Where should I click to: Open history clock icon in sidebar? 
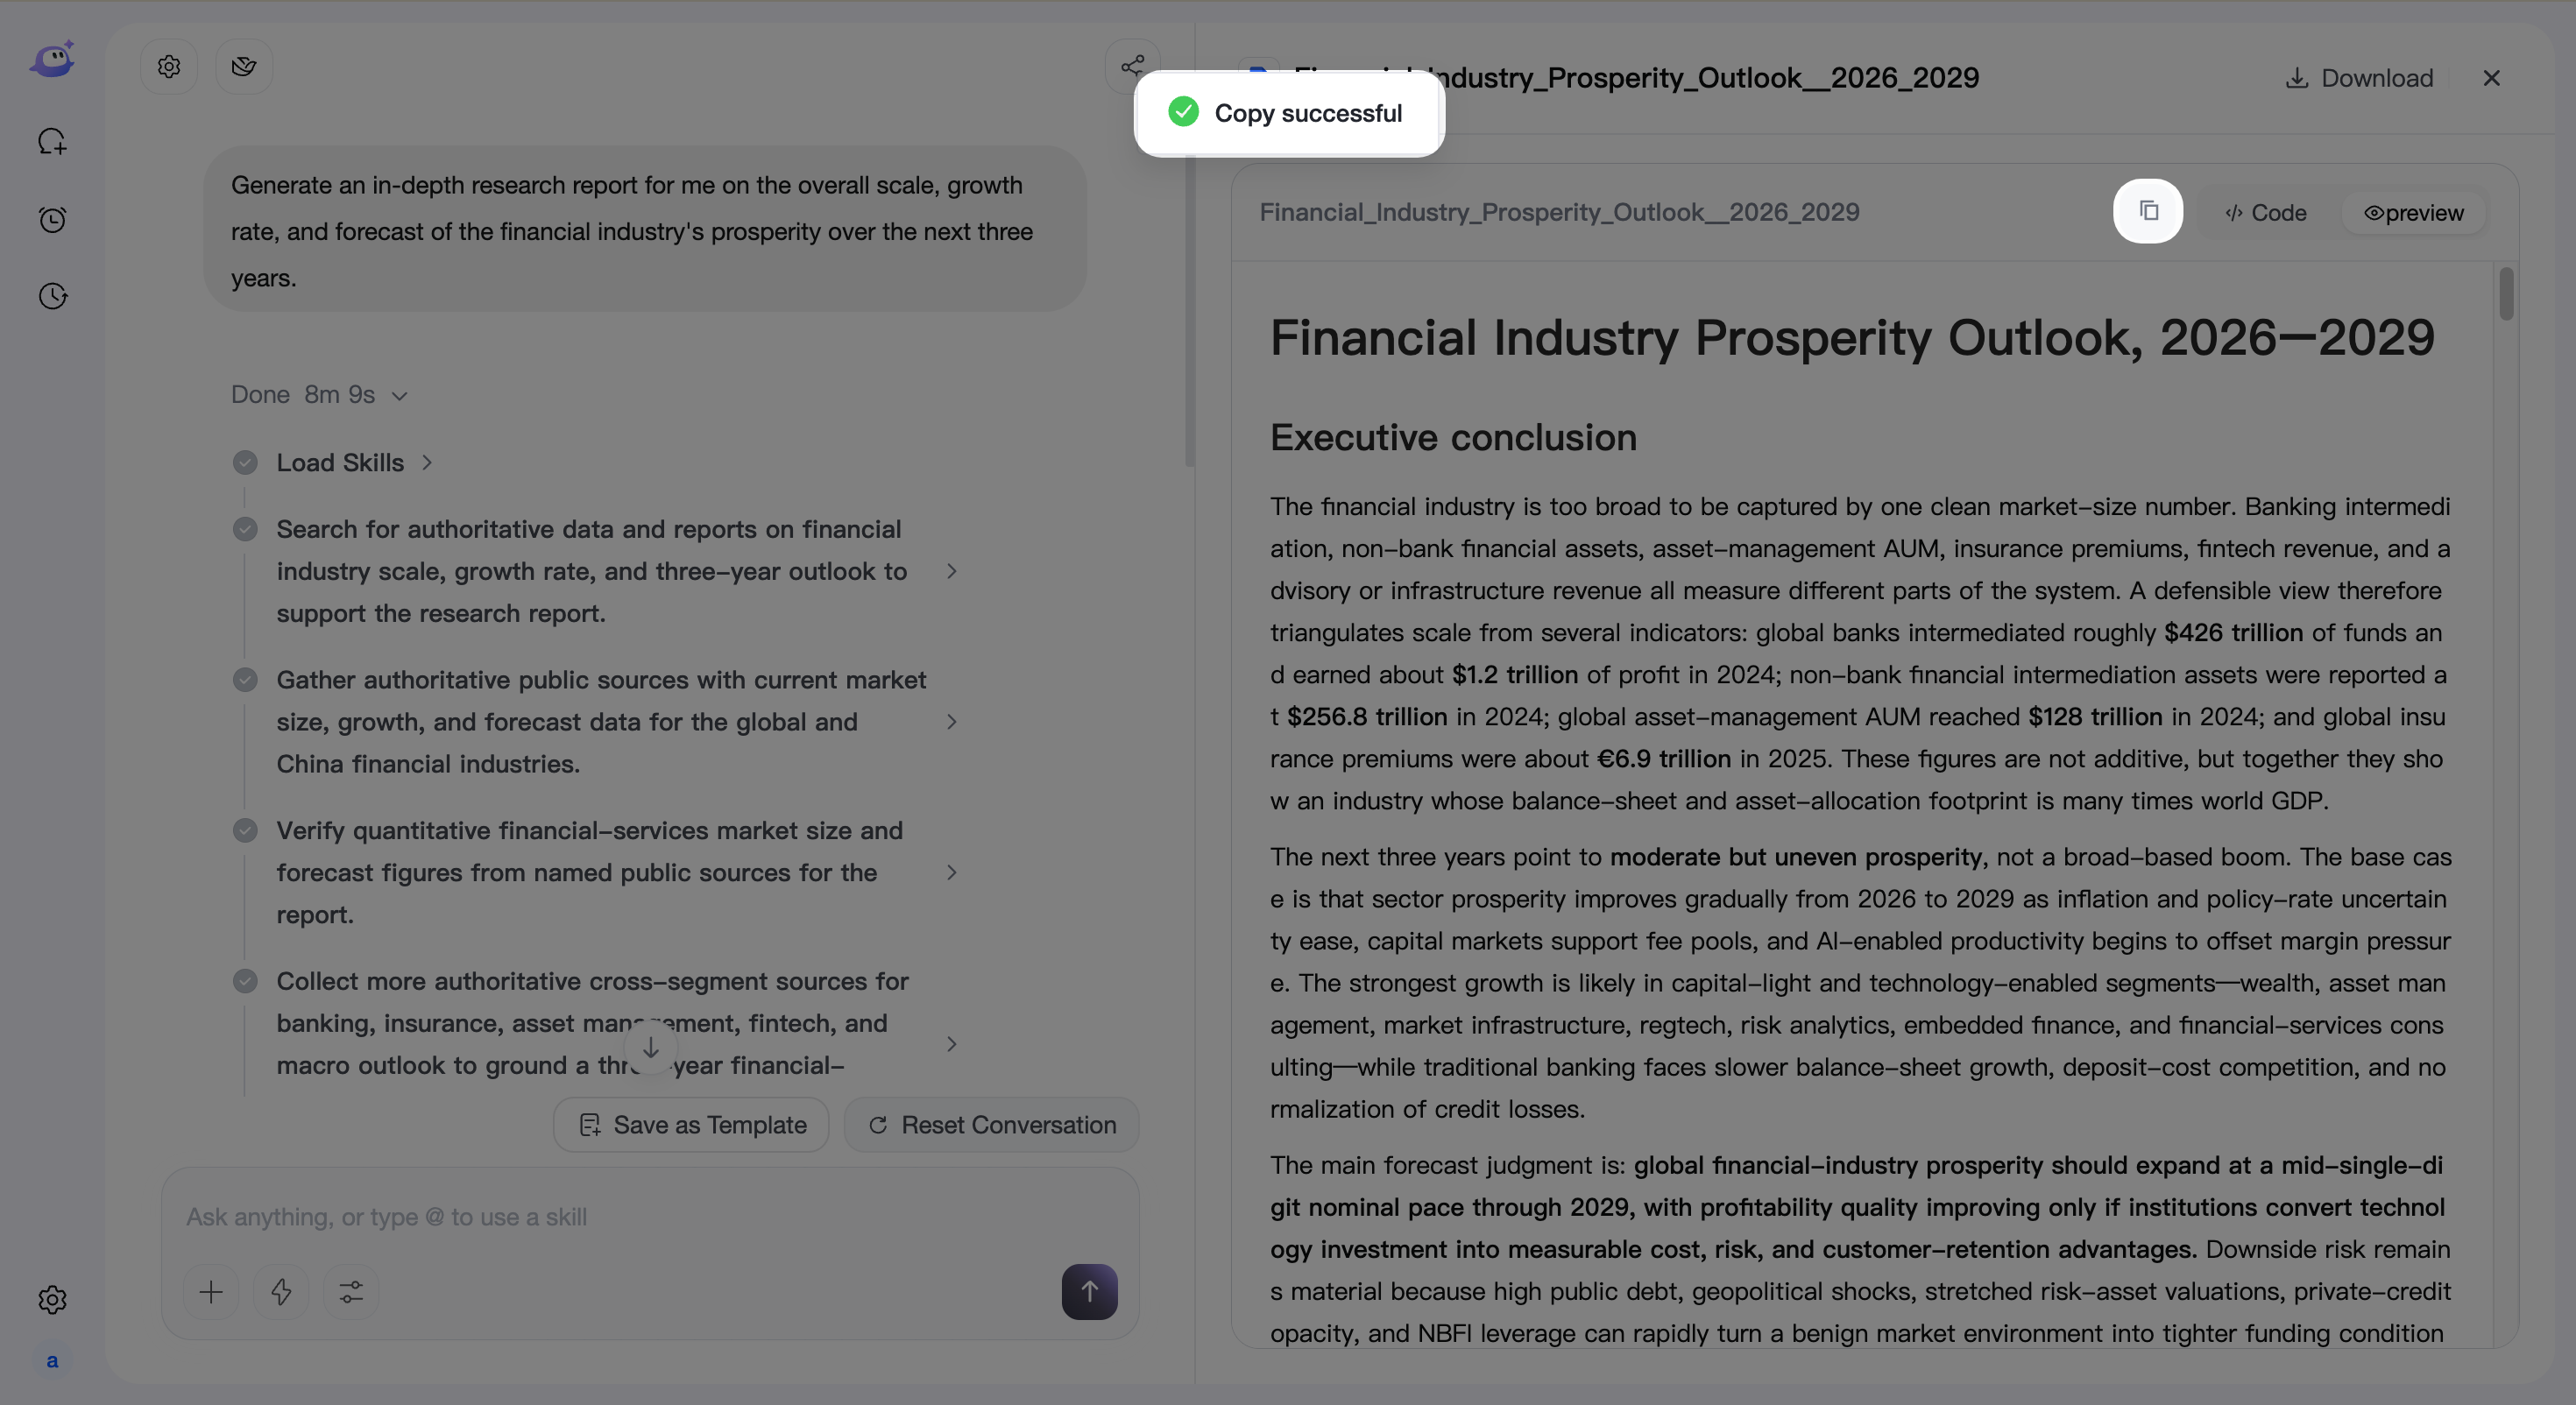point(52,296)
